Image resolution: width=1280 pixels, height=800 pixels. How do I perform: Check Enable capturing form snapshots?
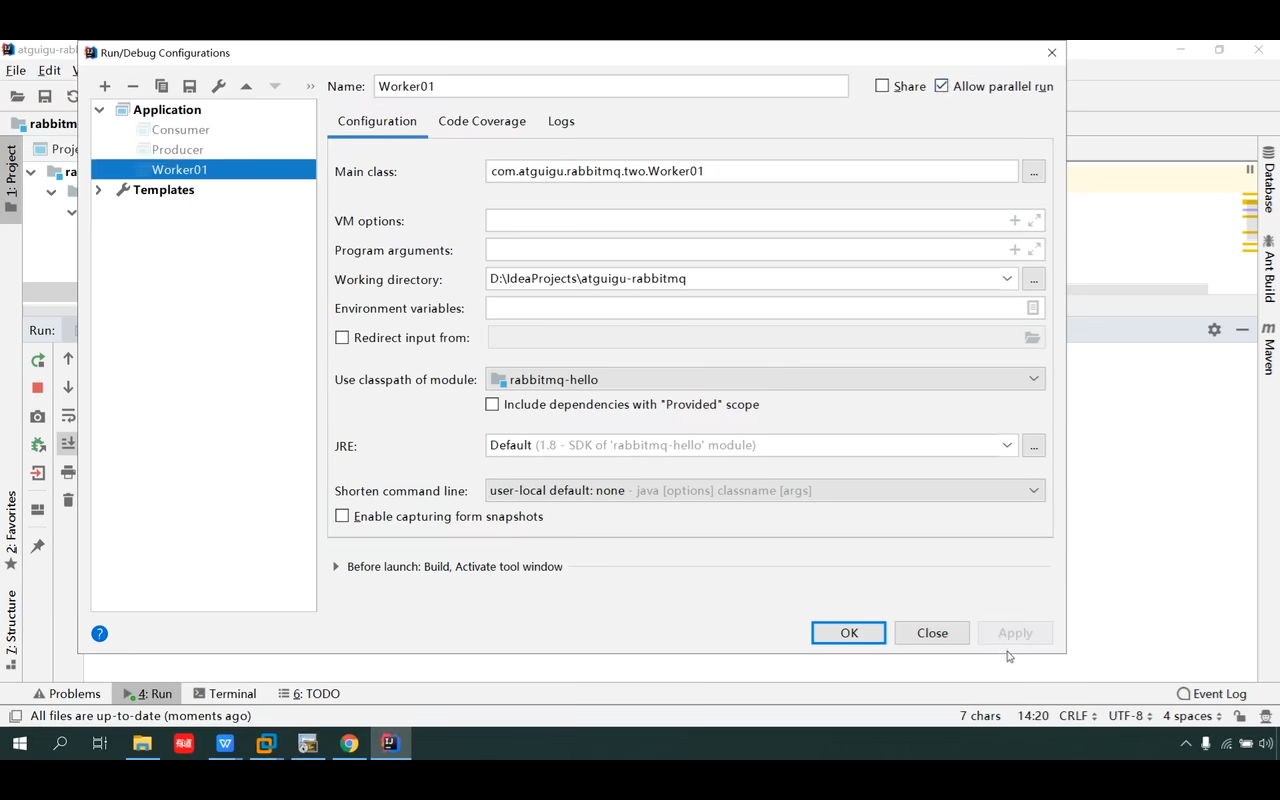click(x=342, y=516)
